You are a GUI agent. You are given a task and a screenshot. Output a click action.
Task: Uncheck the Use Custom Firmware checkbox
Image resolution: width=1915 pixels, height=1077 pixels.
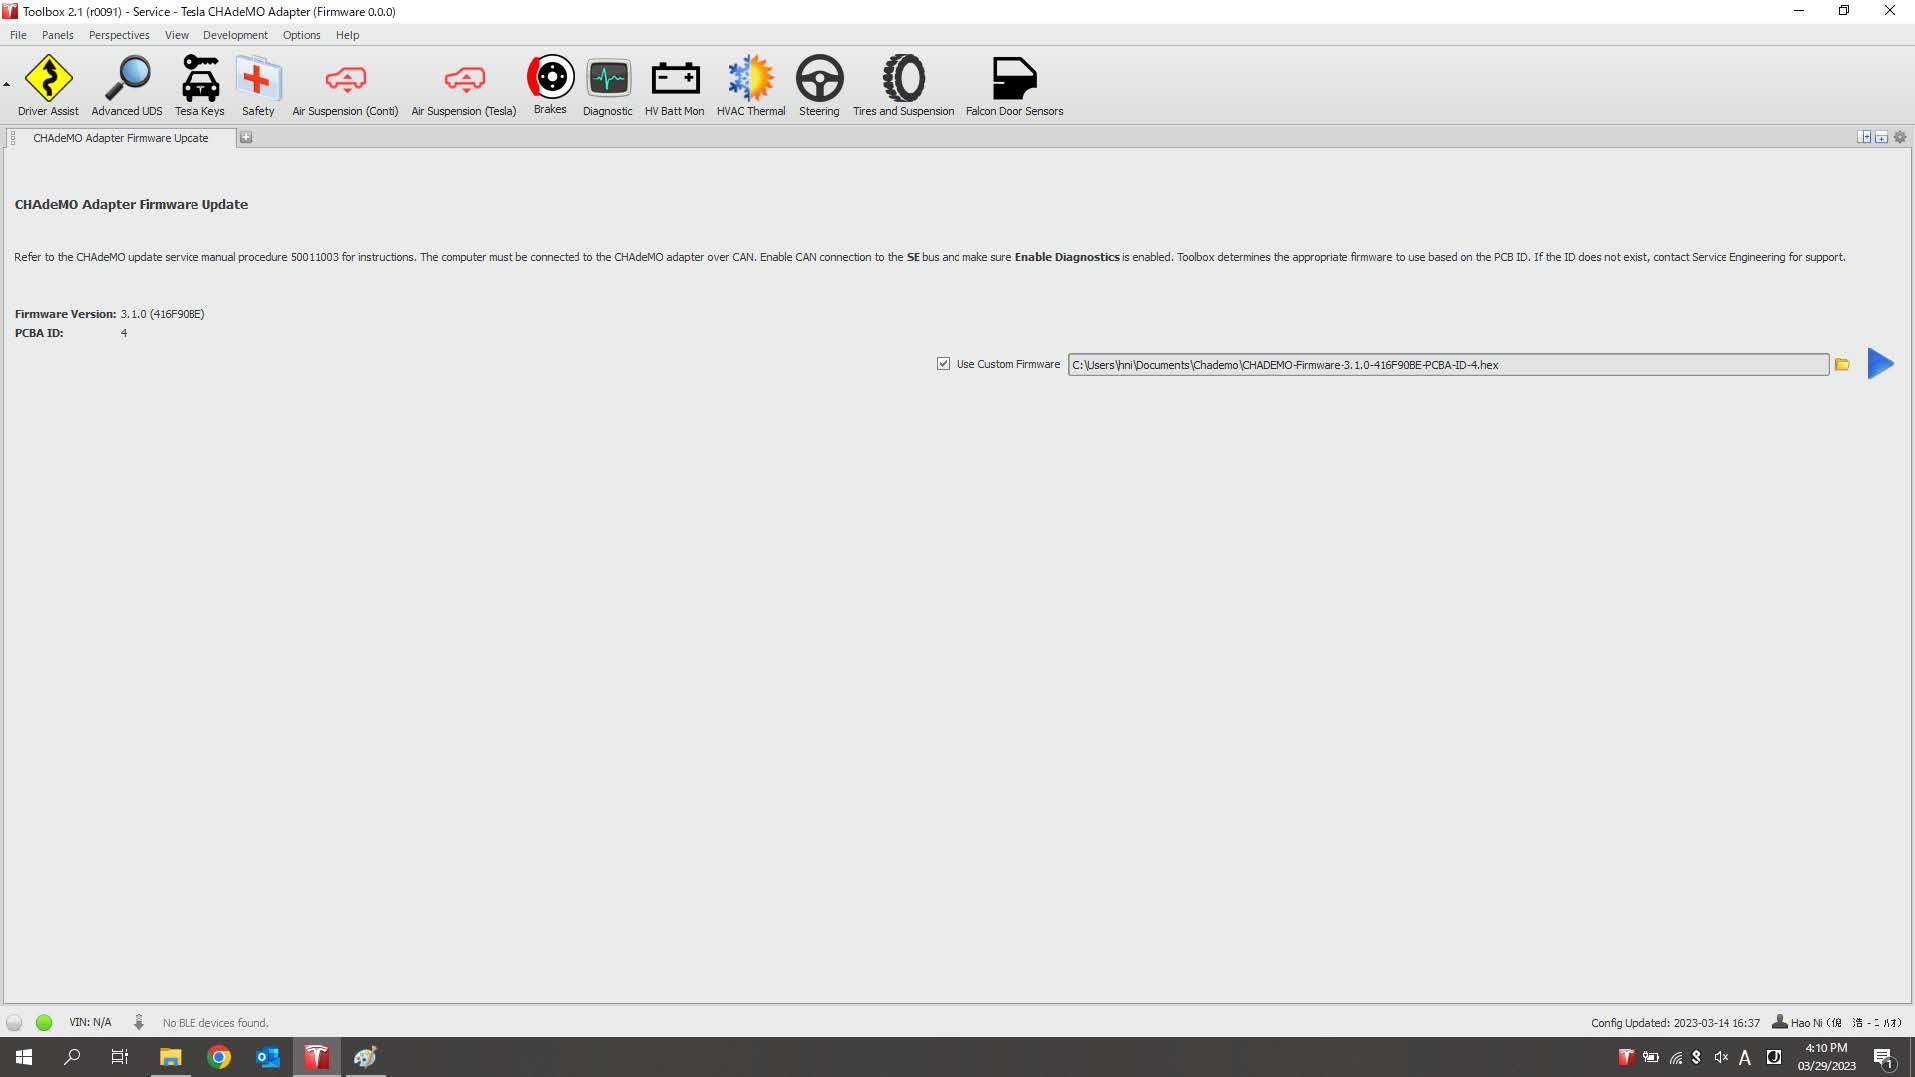click(943, 364)
